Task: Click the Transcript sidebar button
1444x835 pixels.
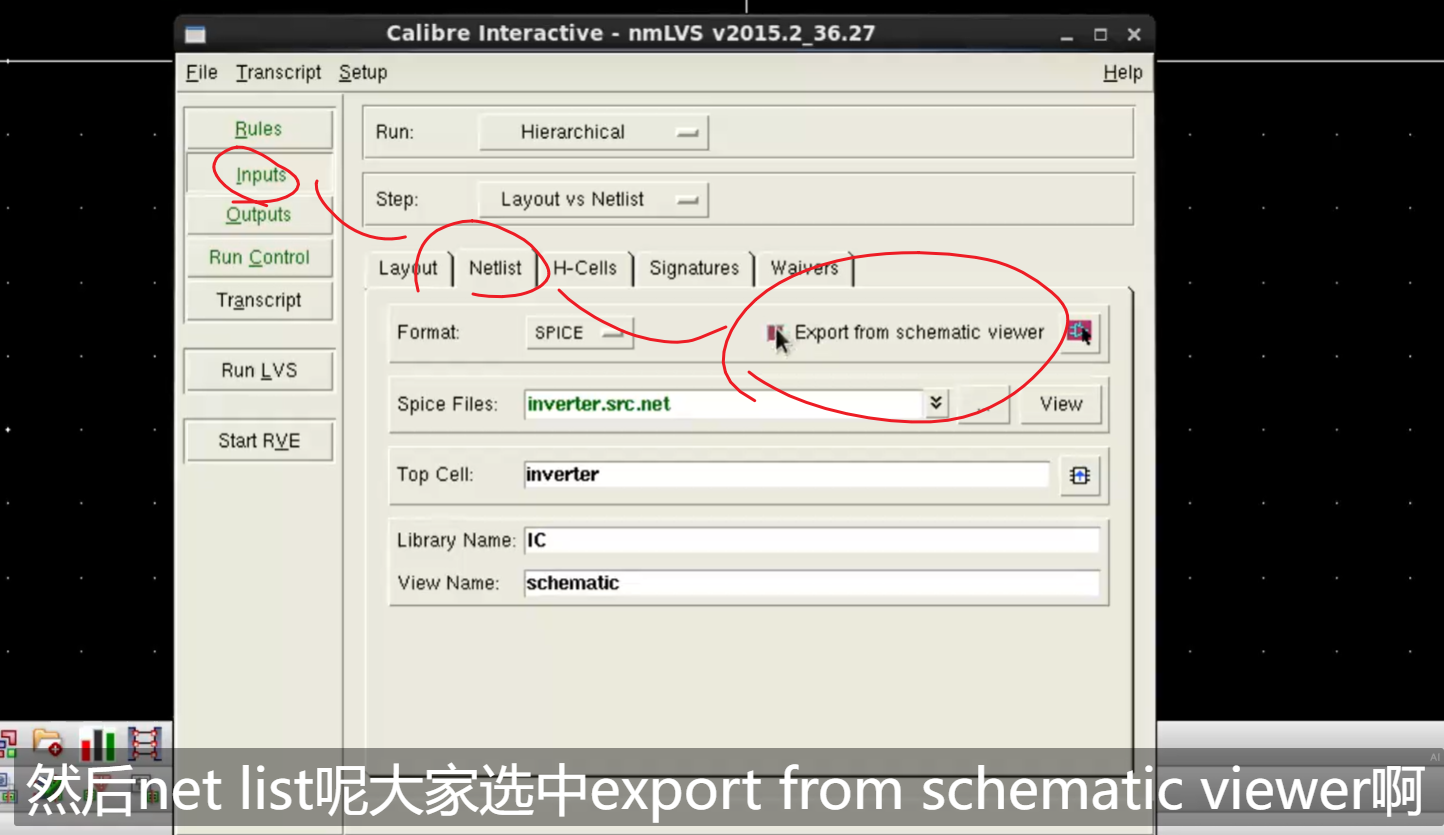Action: [259, 300]
